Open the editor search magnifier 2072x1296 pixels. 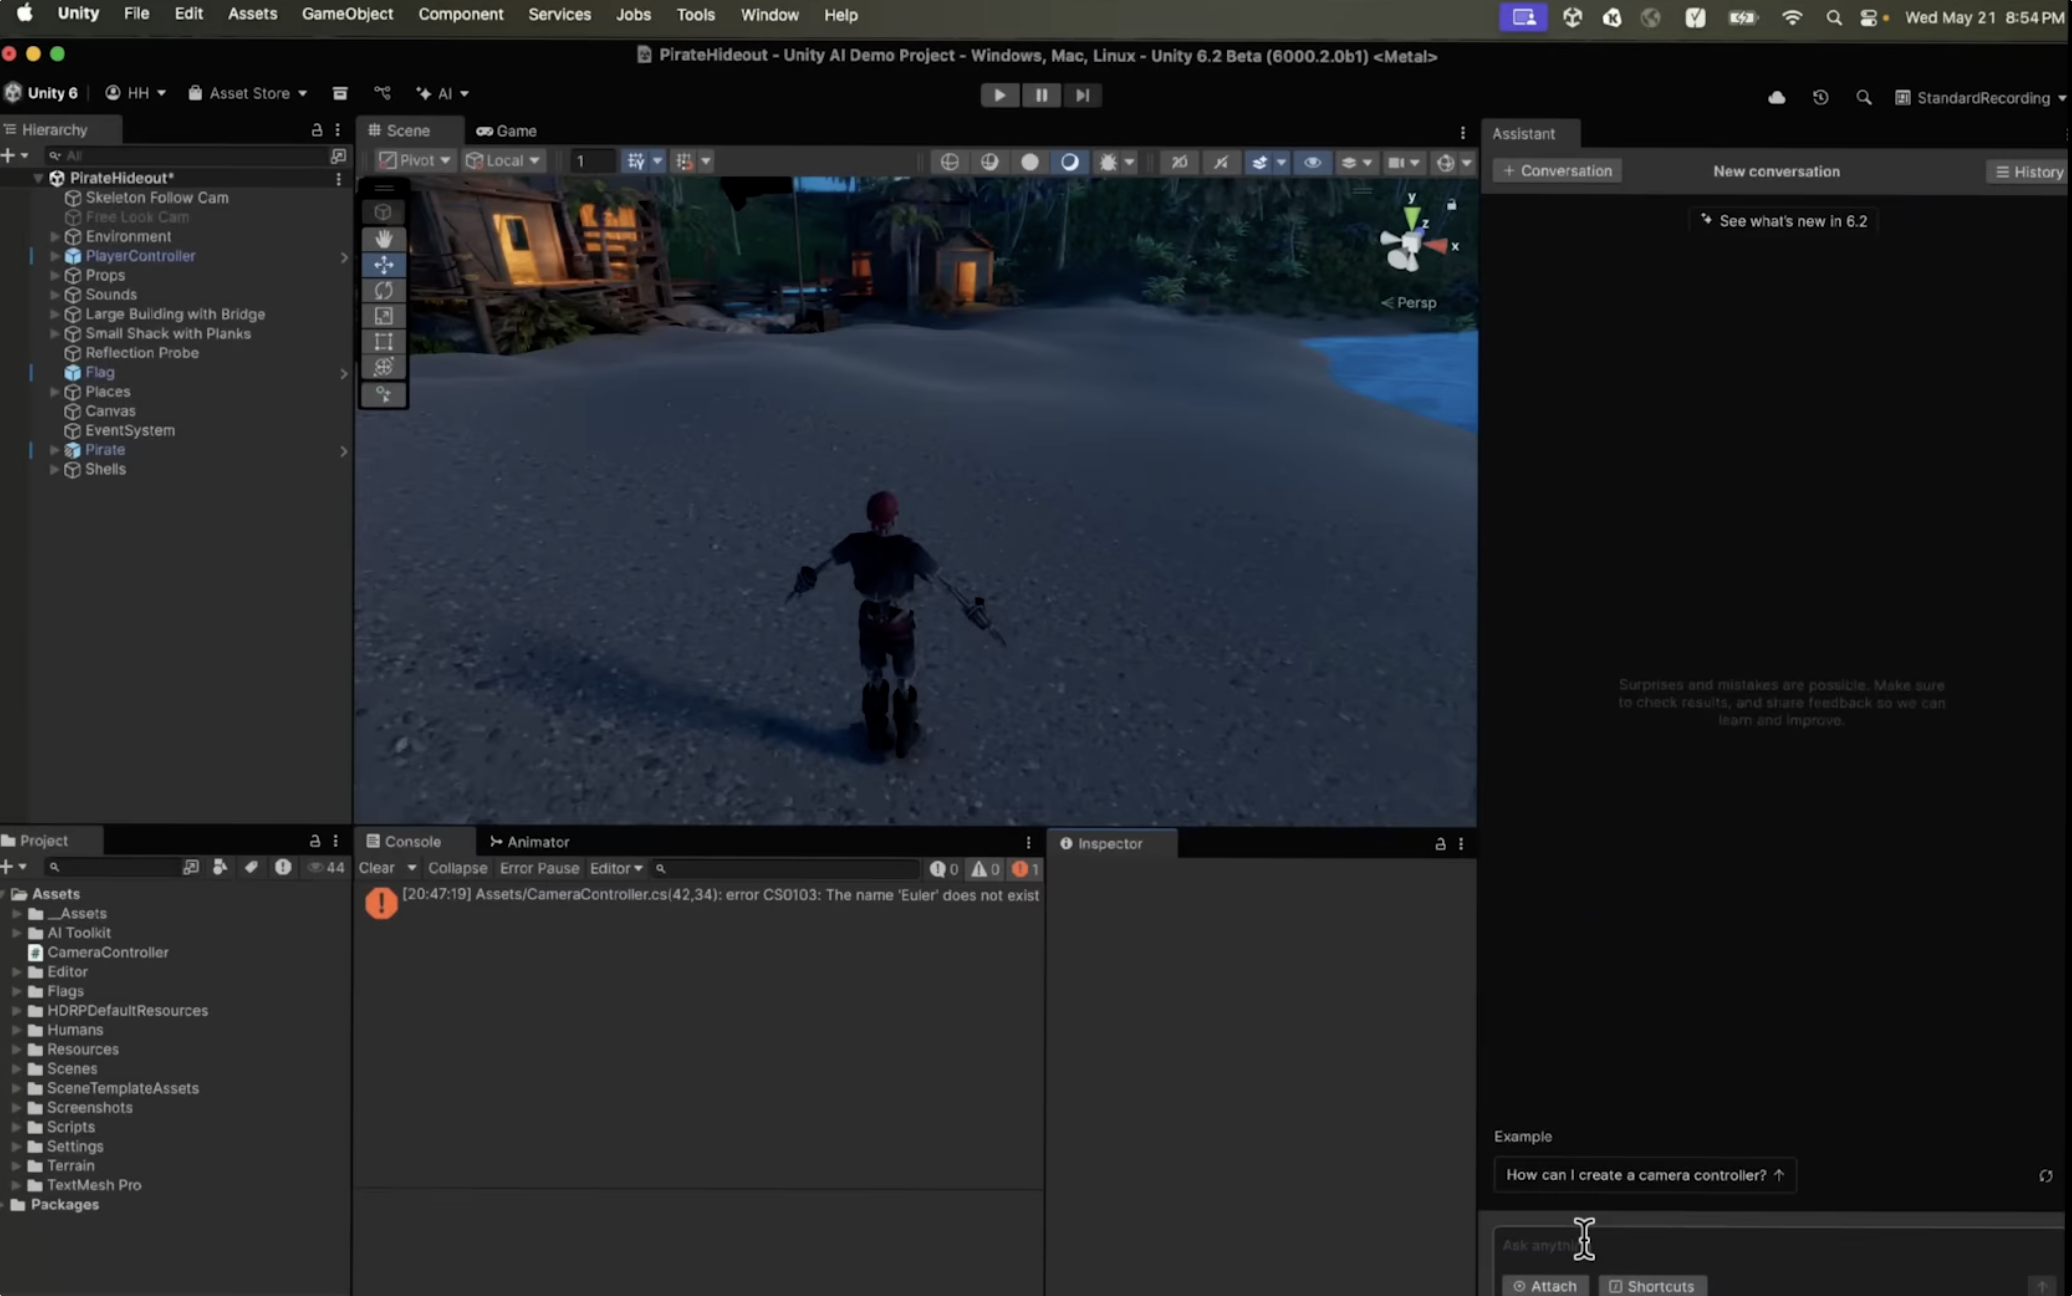point(1864,97)
